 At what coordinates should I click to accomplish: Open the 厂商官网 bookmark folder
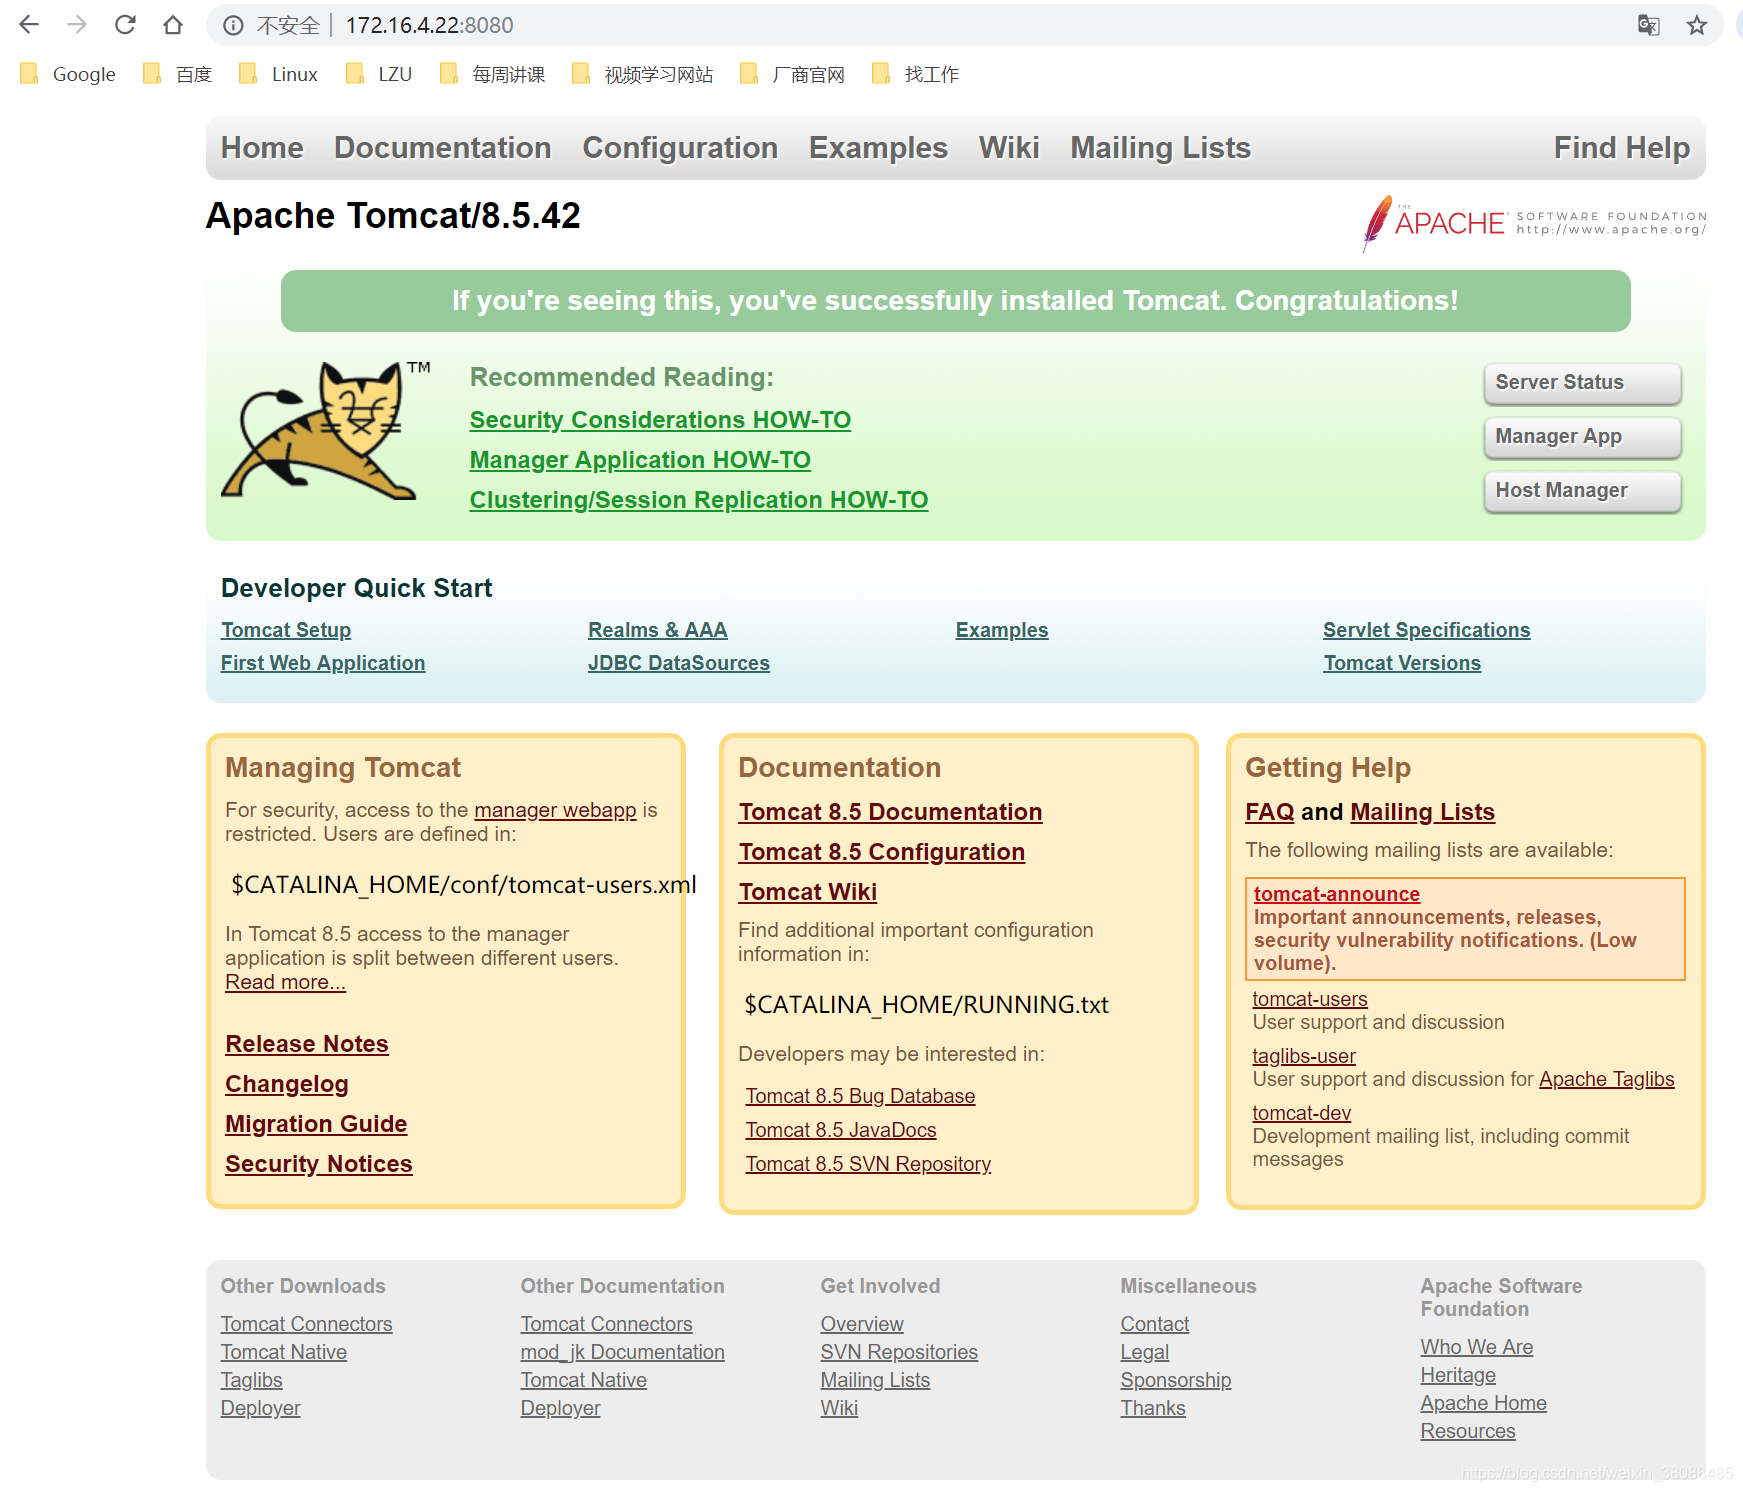[x=793, y=74]
